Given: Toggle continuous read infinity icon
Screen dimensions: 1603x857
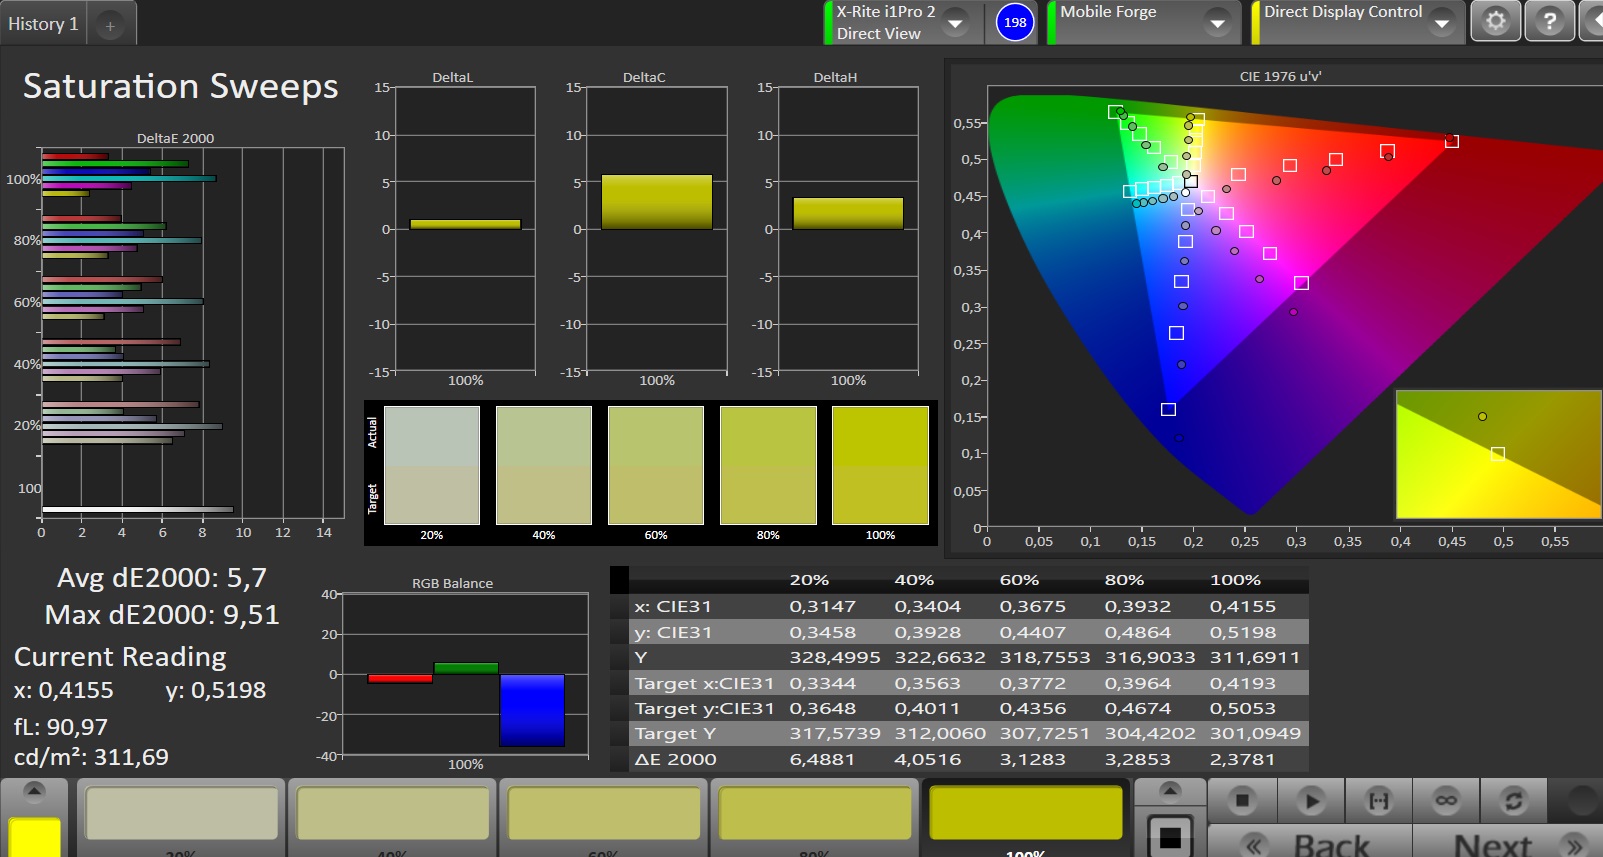Looking at the screenshot, I should click(1446, 801).
